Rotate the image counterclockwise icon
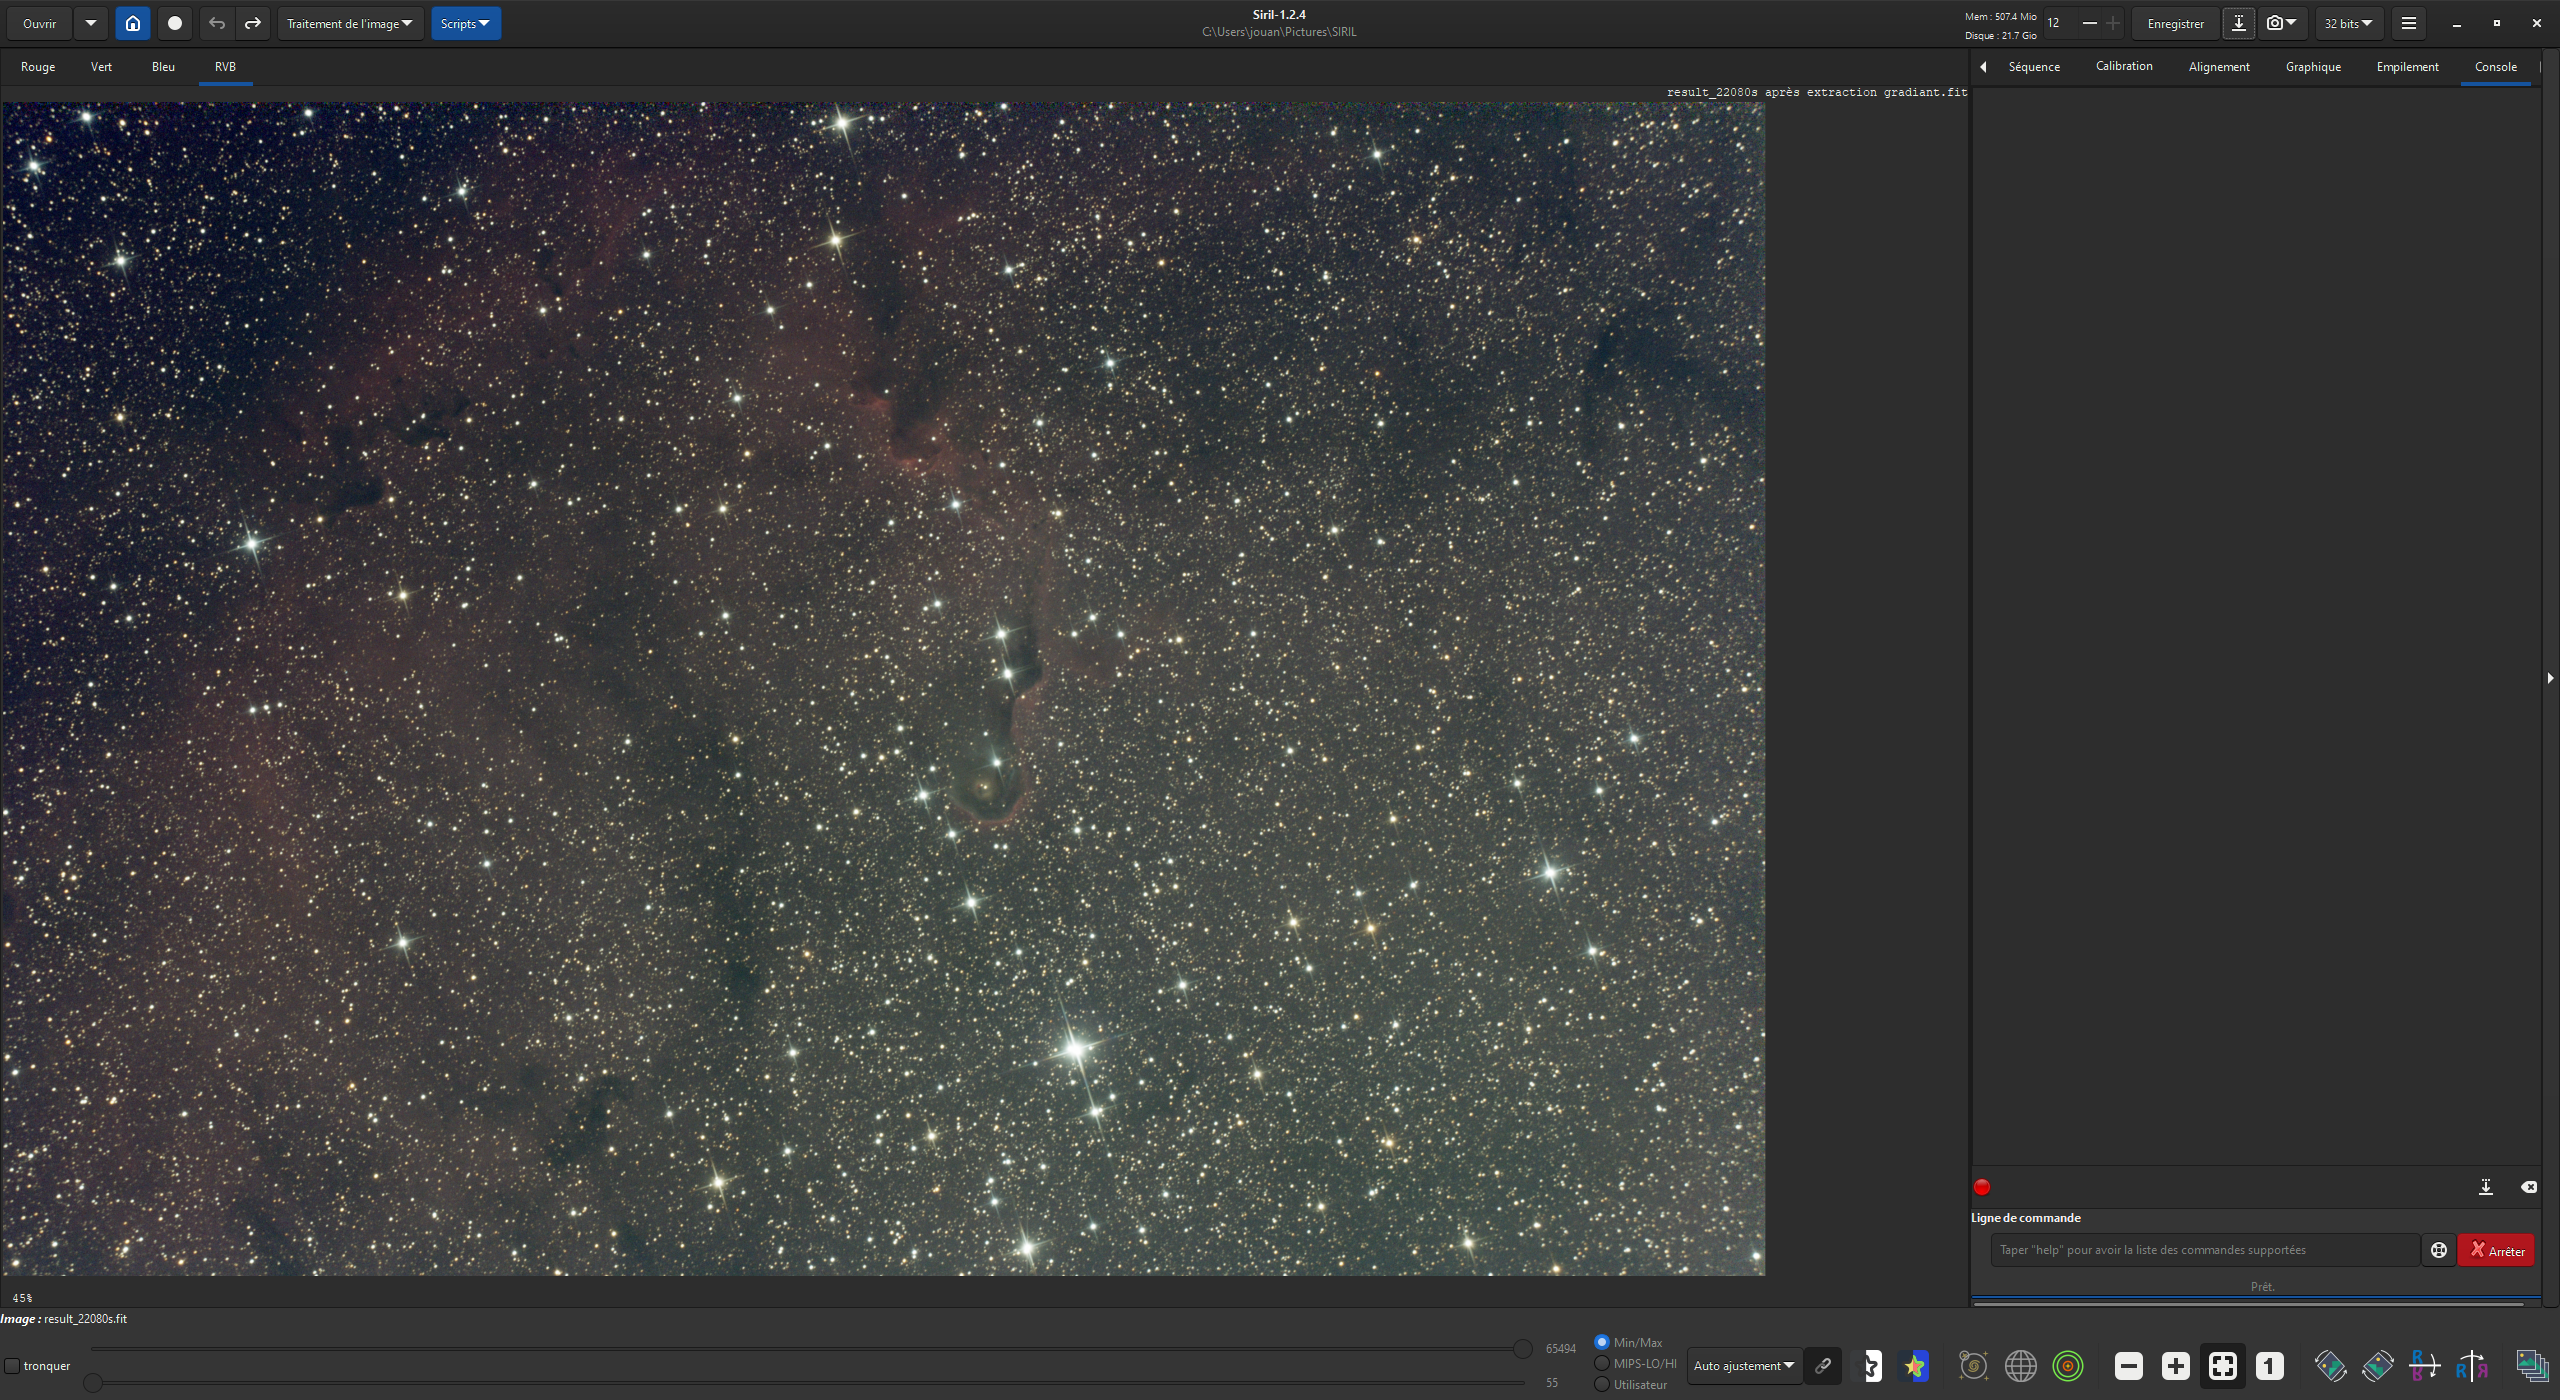Image resolution: width=2560 pixels, height=1400 pixels. [2330, 1366]
